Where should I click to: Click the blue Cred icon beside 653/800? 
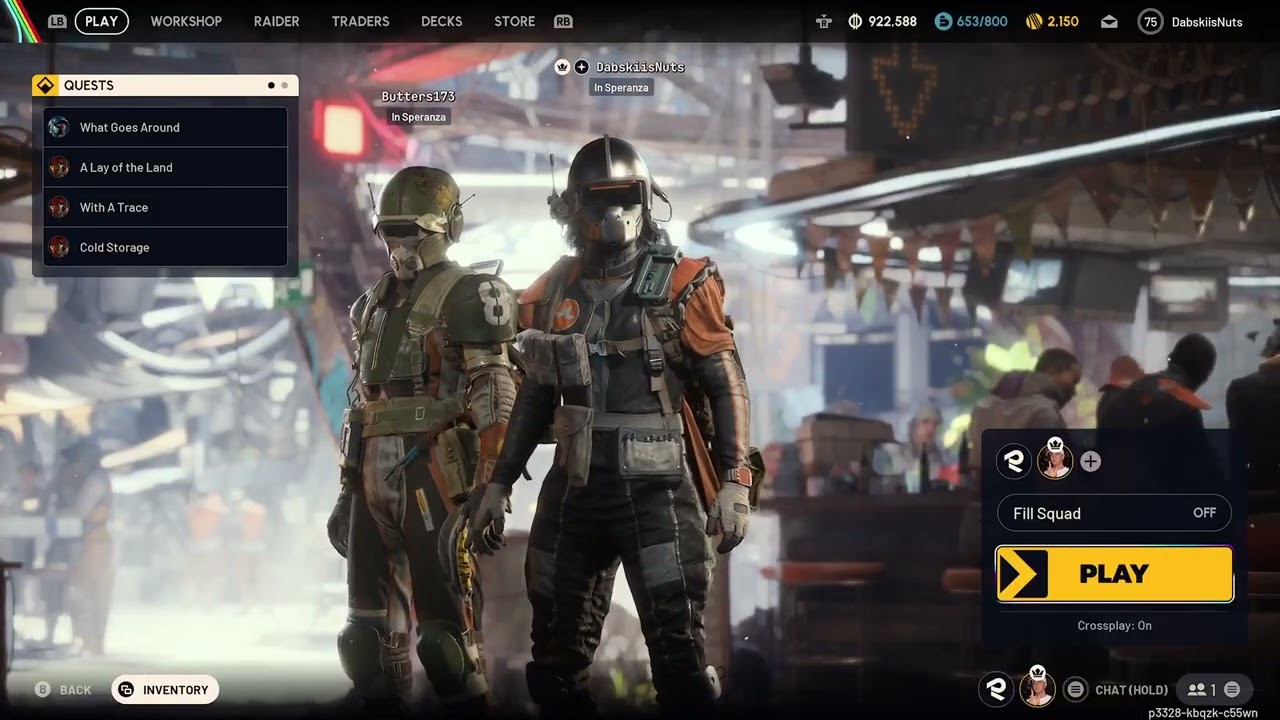[943, 21]
